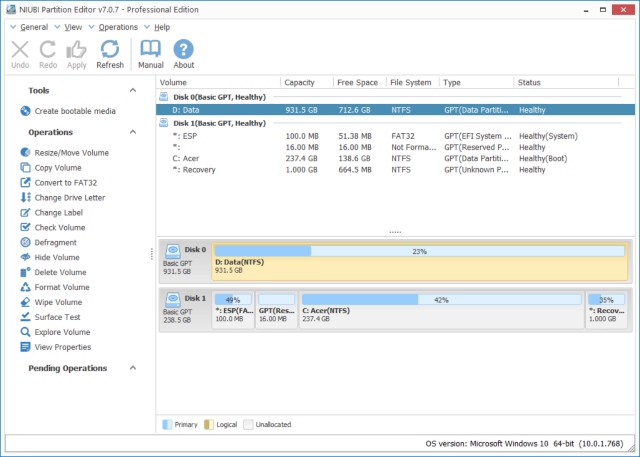Click the Format Volume icon
Image resolution: width=640 pixels, height=457 pixels.
25,287
